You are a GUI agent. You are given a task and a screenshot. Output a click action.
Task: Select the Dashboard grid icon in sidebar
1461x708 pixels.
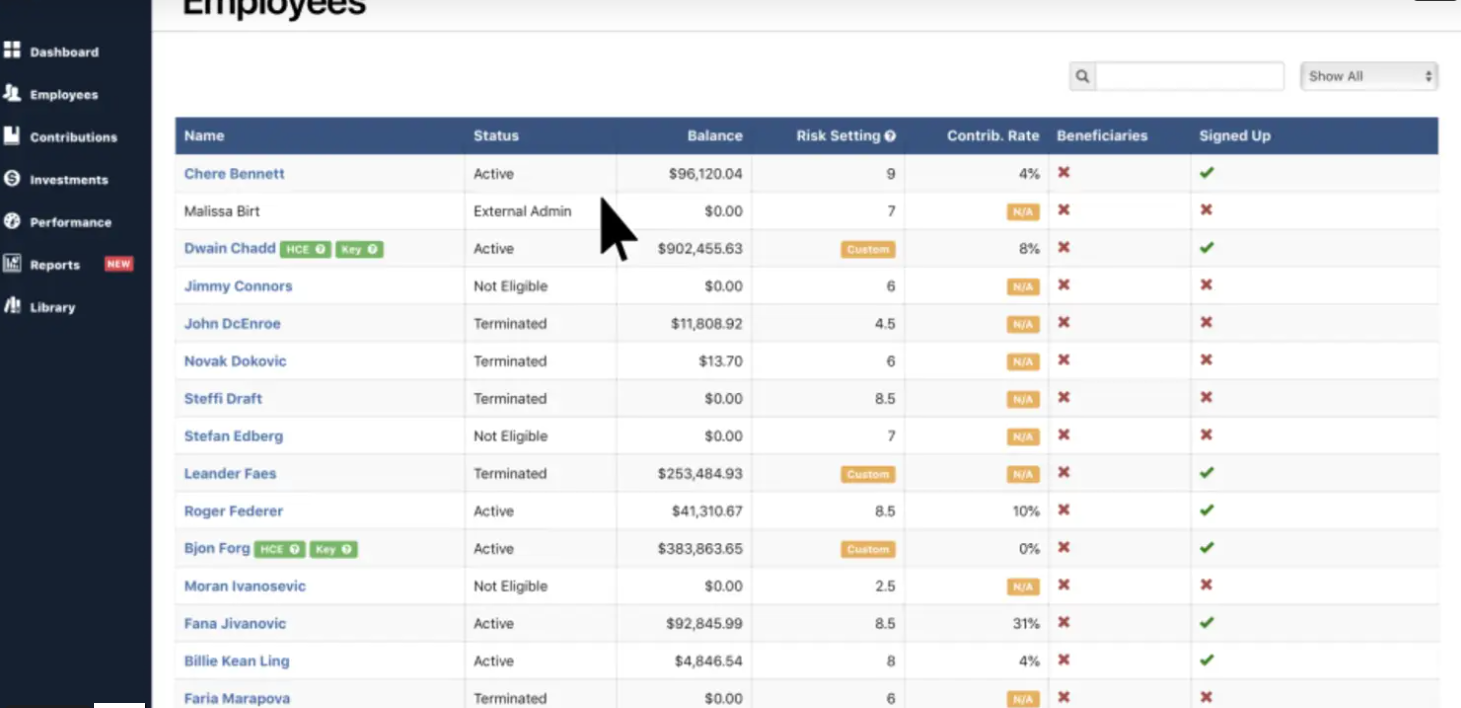[14, 50]
